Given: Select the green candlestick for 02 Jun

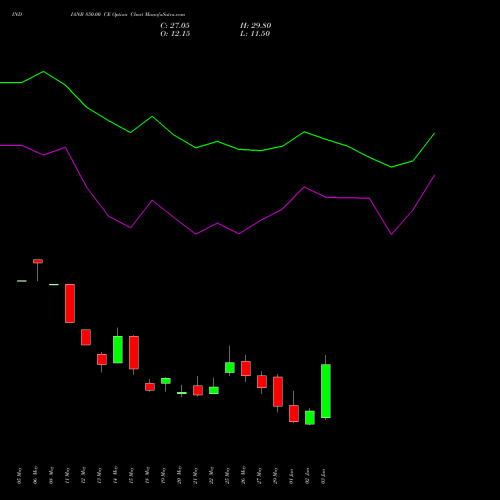Looking at the screenshot, I should (310, 417).
